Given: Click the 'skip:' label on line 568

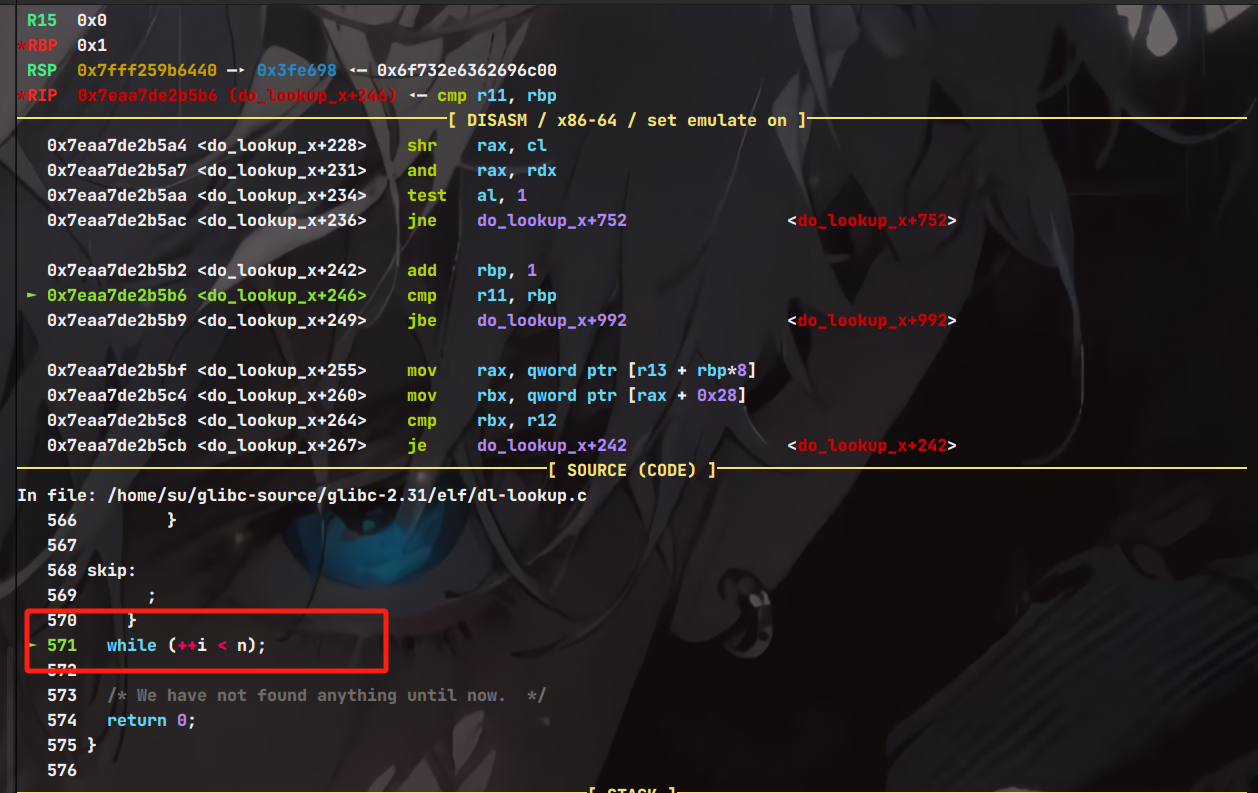Looking at the screenshot, I should click(112, 570).
